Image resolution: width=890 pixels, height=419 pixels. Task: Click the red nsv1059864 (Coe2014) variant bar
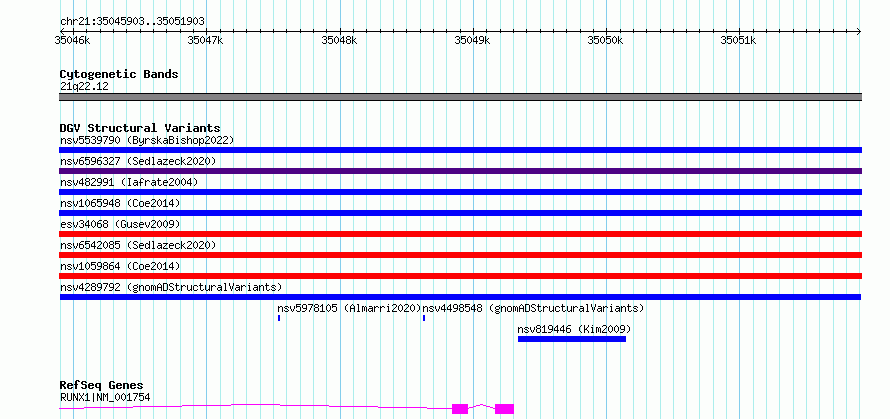point(460,276)
